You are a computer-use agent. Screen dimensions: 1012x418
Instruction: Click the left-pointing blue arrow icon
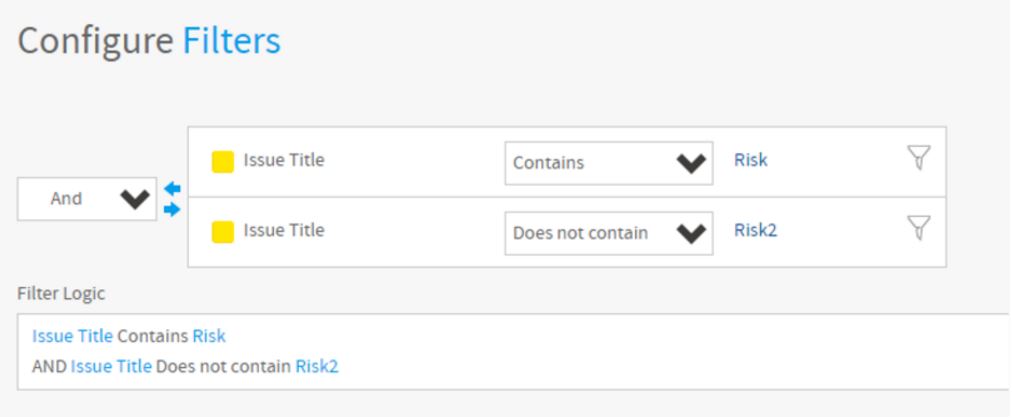(x=172, y=188)
